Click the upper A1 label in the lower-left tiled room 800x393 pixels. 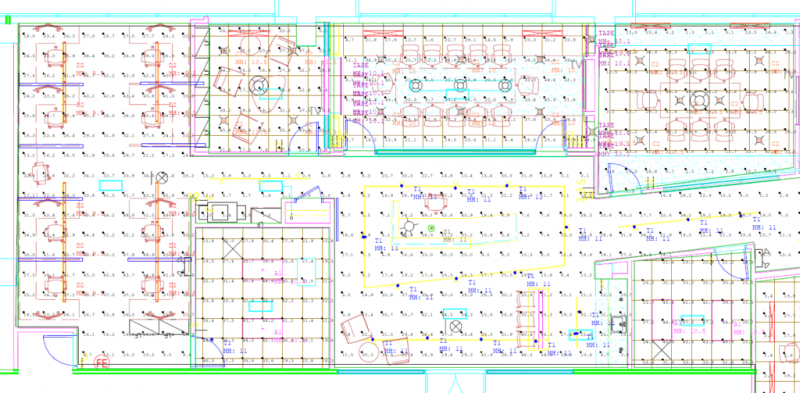pyautogui.click(x=278, y=274)
